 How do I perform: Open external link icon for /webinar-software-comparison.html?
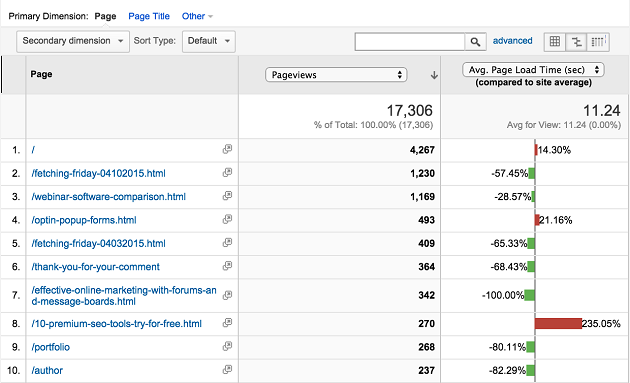[227, 196]
